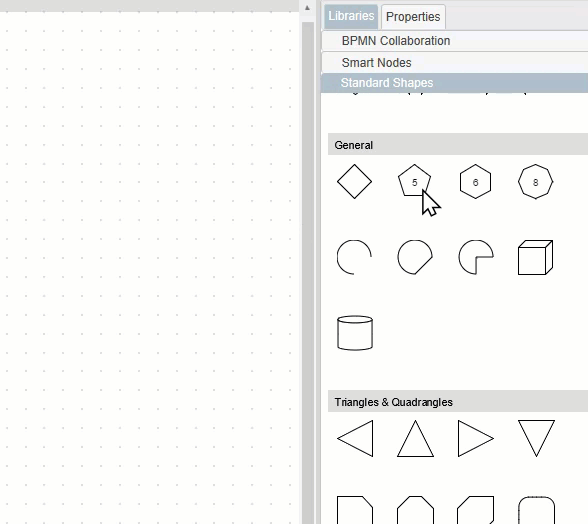
Task: Choose the hexagon shape labeled 6
Action: 475,182
